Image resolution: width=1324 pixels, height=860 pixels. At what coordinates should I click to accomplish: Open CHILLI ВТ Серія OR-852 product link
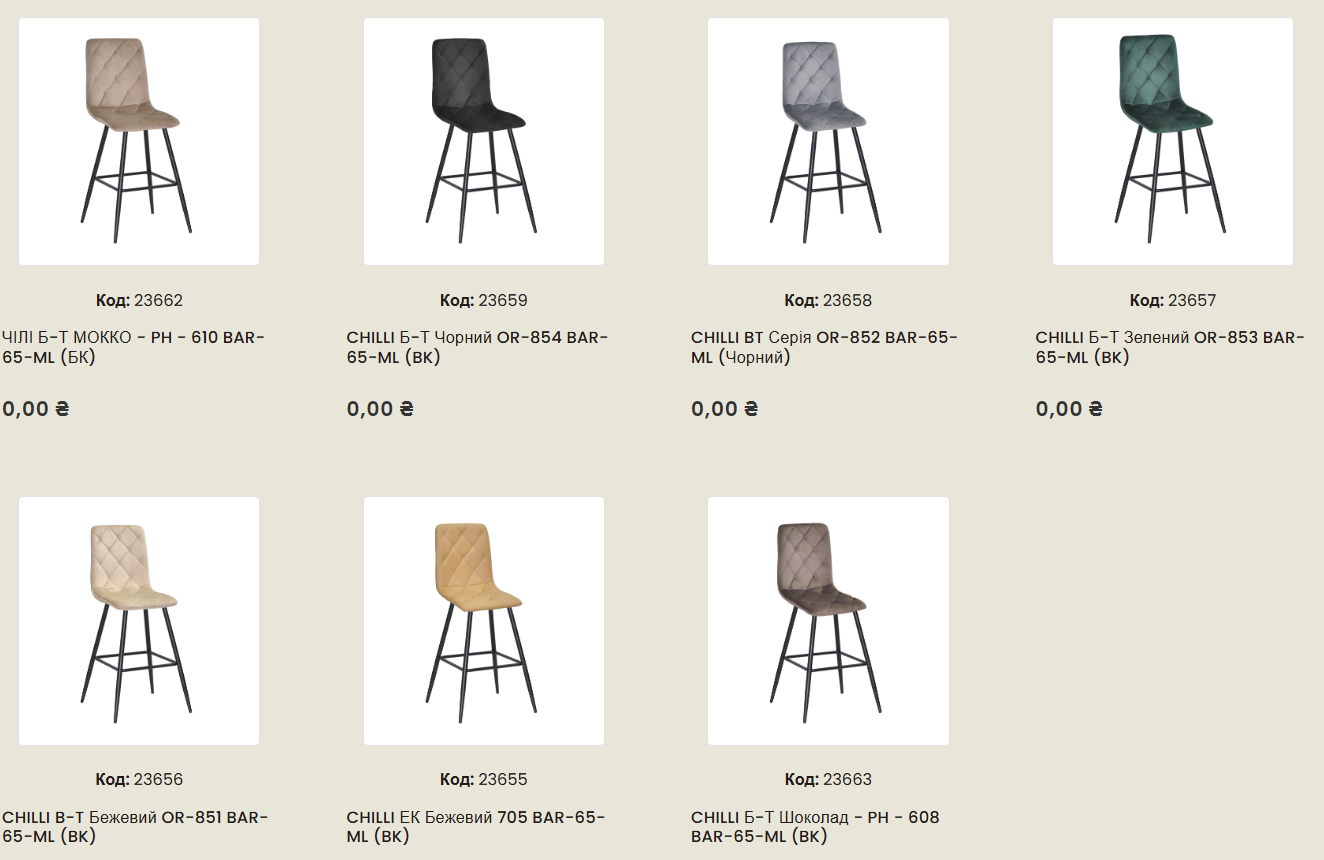coord(825,347)
